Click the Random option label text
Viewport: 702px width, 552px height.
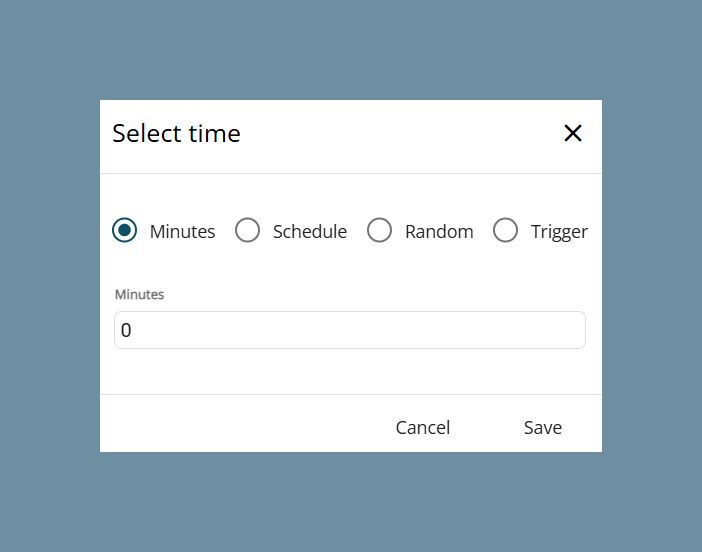click(439, 231)
